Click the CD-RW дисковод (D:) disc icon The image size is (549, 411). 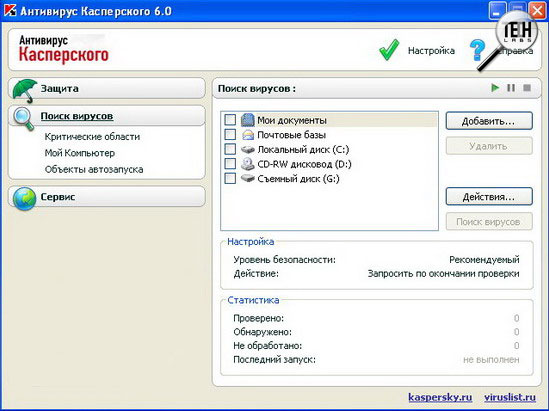click(248, 164)
